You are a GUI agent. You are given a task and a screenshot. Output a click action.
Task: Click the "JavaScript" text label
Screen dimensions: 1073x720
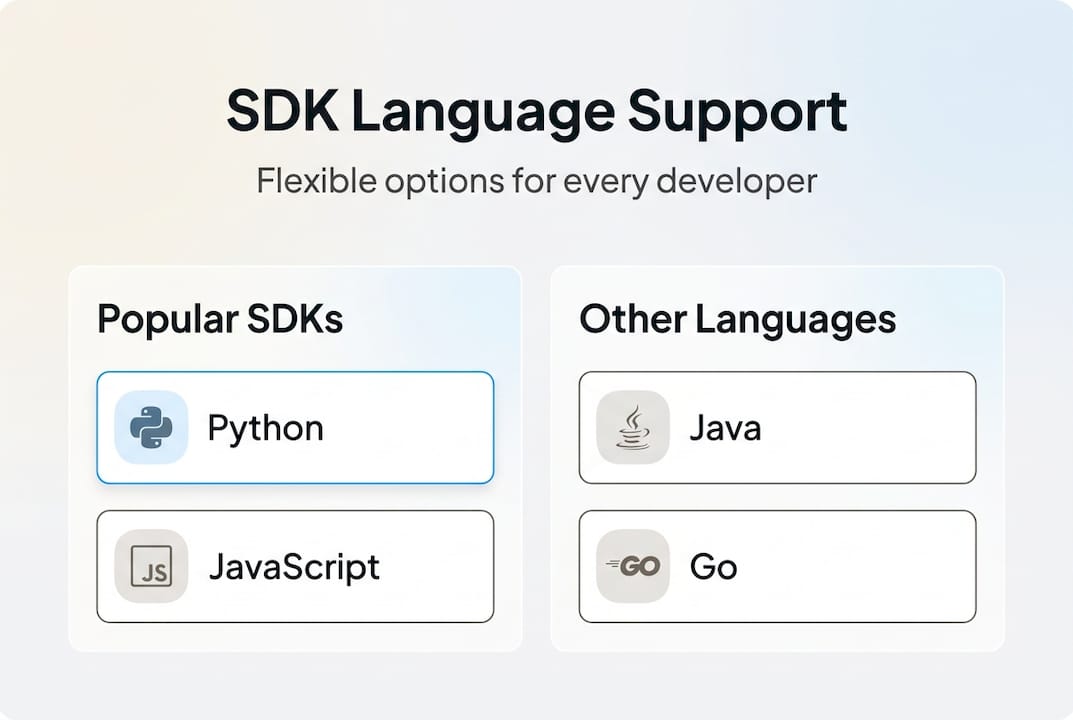pos(294,567)
